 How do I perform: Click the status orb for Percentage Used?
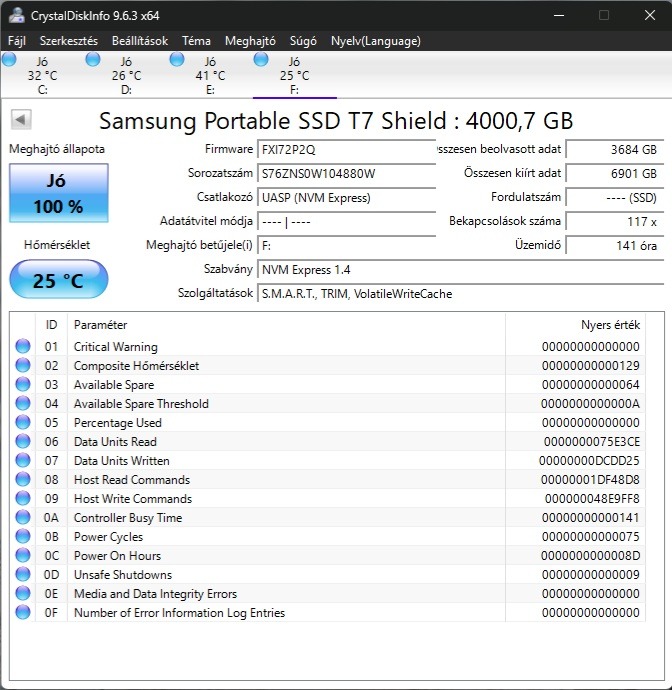23,422
